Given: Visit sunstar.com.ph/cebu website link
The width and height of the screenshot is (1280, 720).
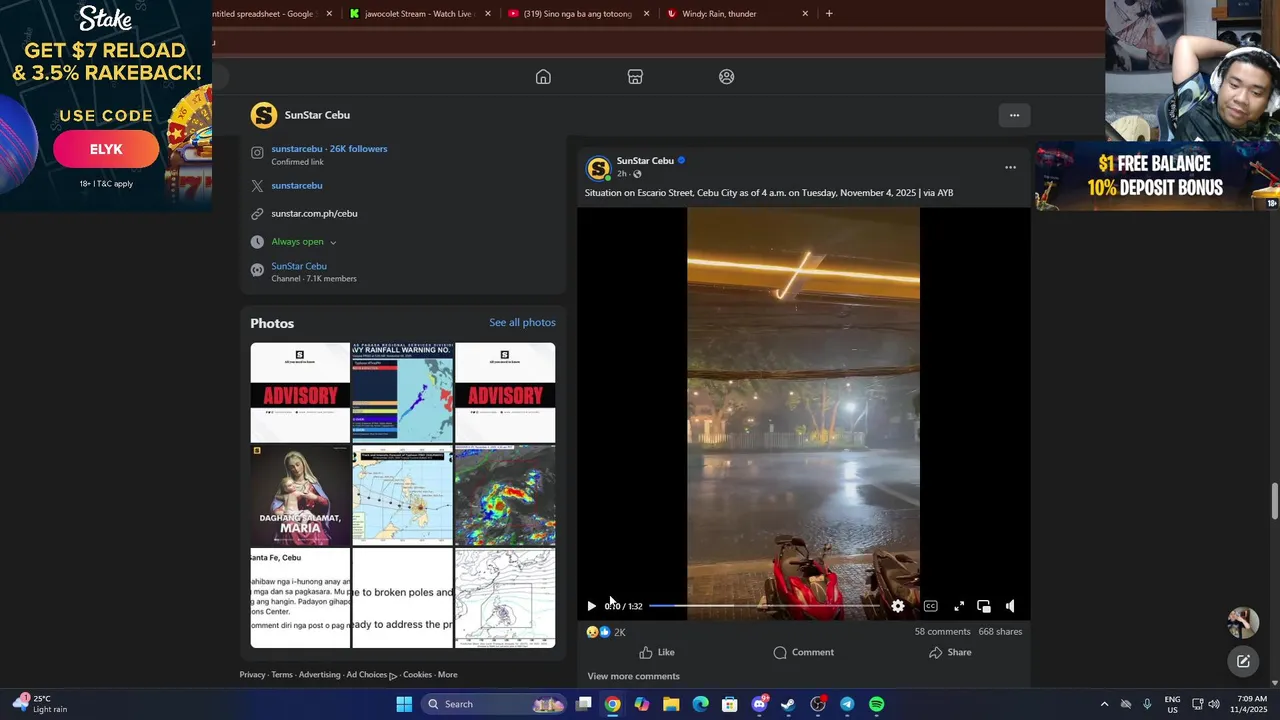Looking at the screenshot, I should 314,213.
